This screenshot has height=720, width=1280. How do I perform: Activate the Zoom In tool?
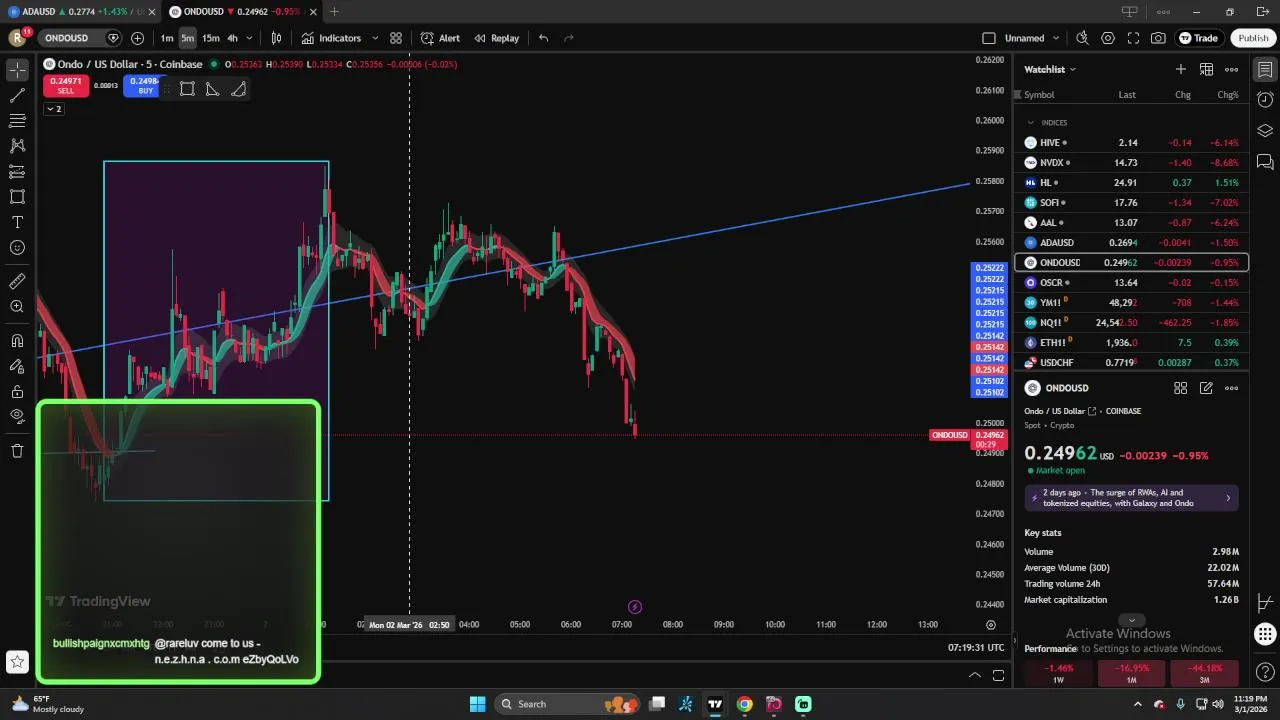(17, 307)
